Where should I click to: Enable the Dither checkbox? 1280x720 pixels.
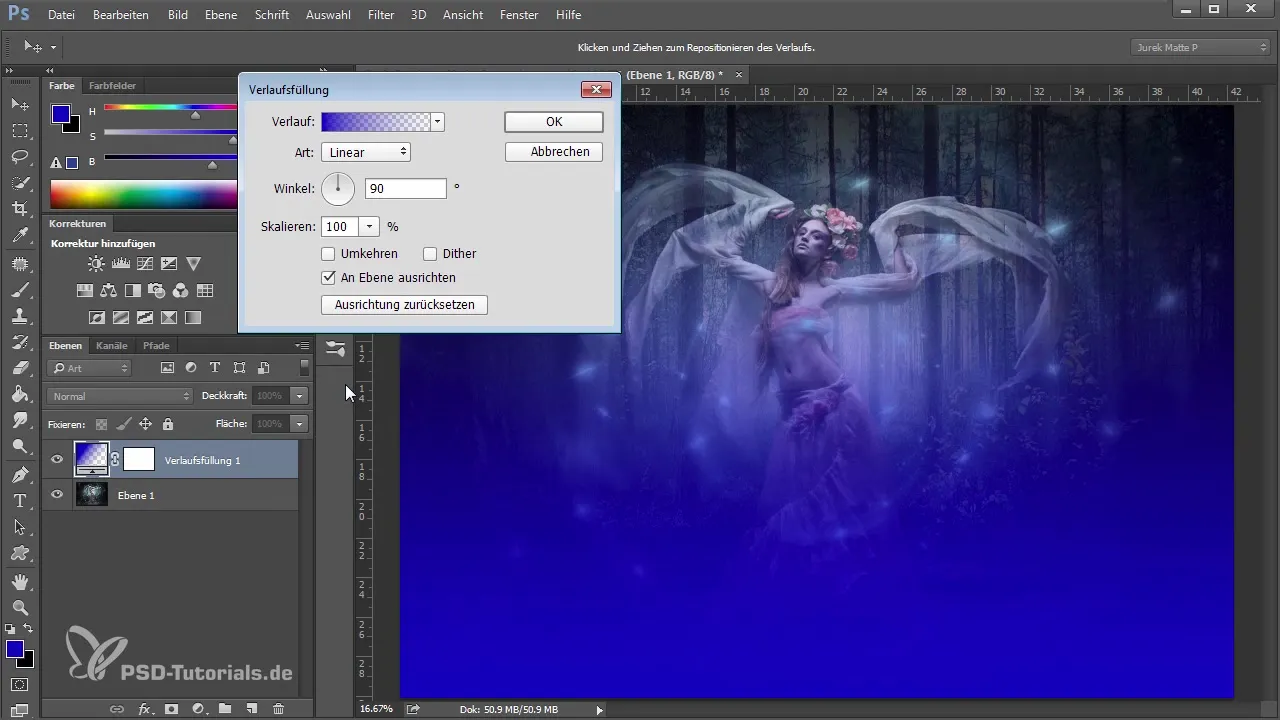tap(430, 254)
